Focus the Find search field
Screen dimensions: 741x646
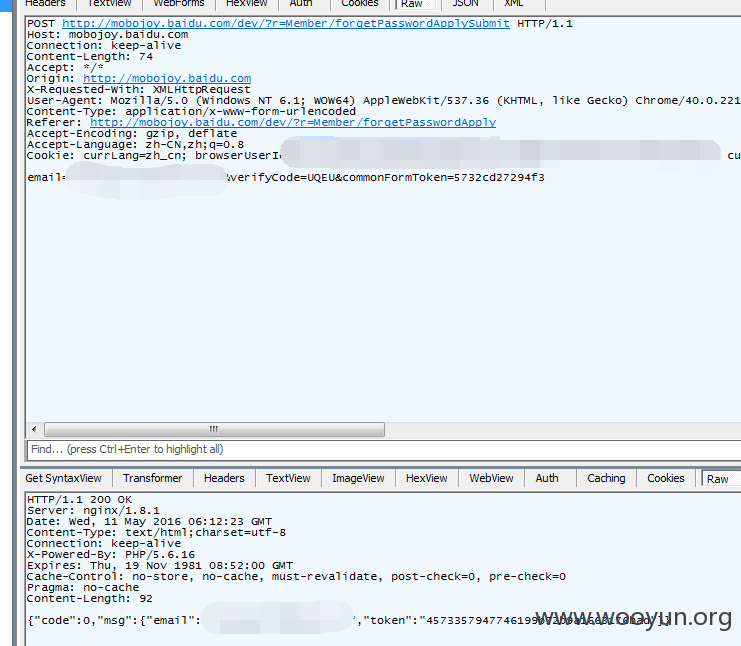click(x=384, y=449)
